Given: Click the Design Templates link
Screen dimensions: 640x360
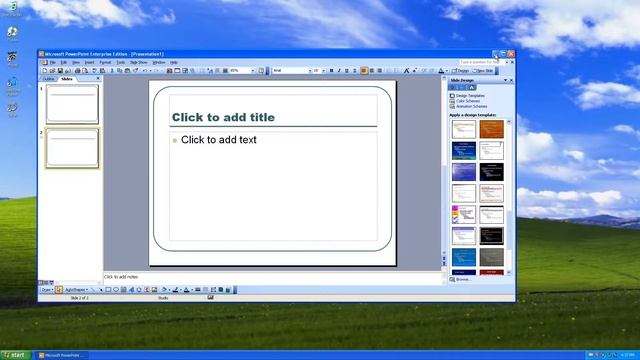Looking at the screenshot, I should point(470,96).
